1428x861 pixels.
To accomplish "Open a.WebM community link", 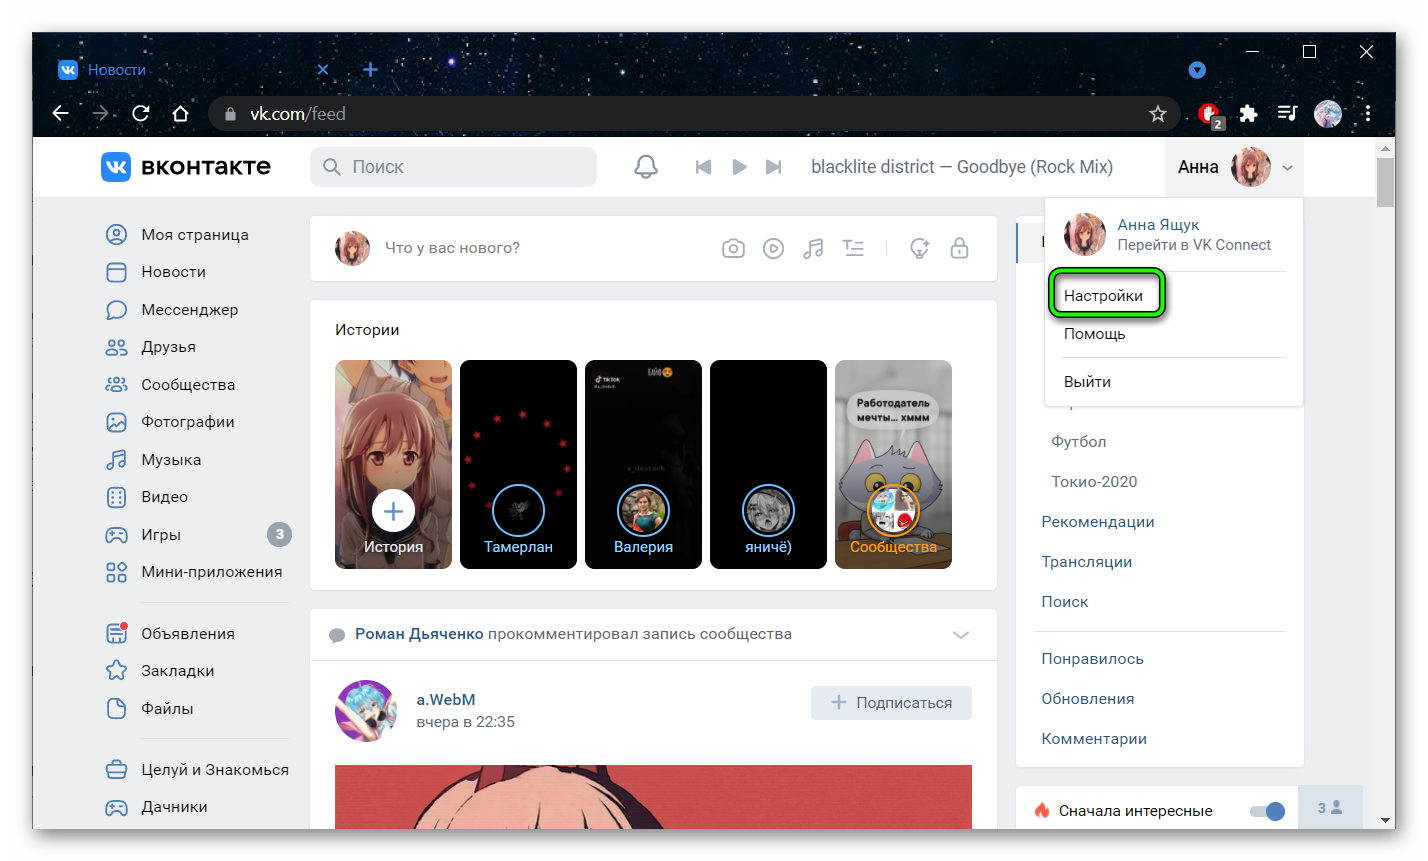I will click(446, 700).
